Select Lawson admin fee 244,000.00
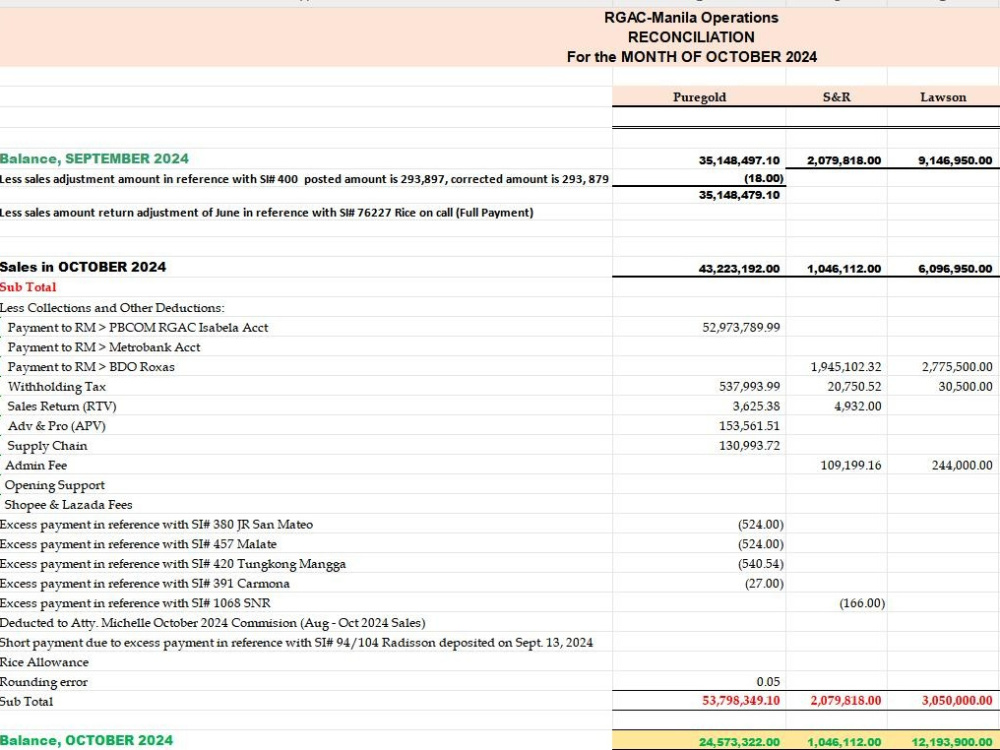The width and height of the screenshot is (1000, 750). click(962, 466)
